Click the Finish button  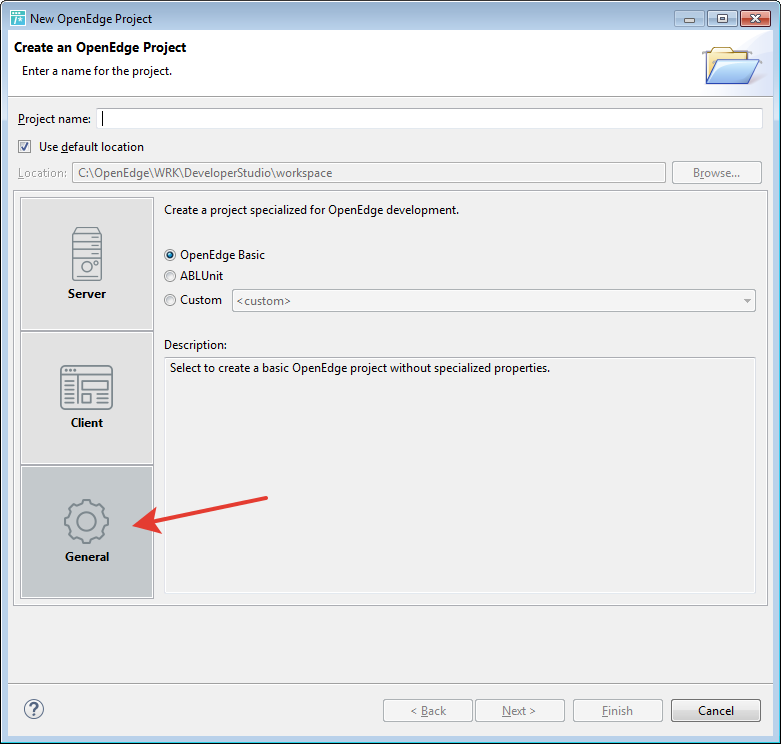click(x=618, y=711)
